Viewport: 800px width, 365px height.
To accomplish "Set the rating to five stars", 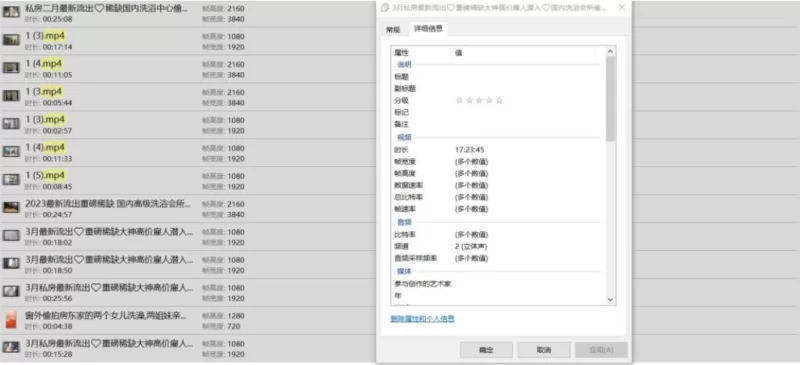I will coord(499,101).
